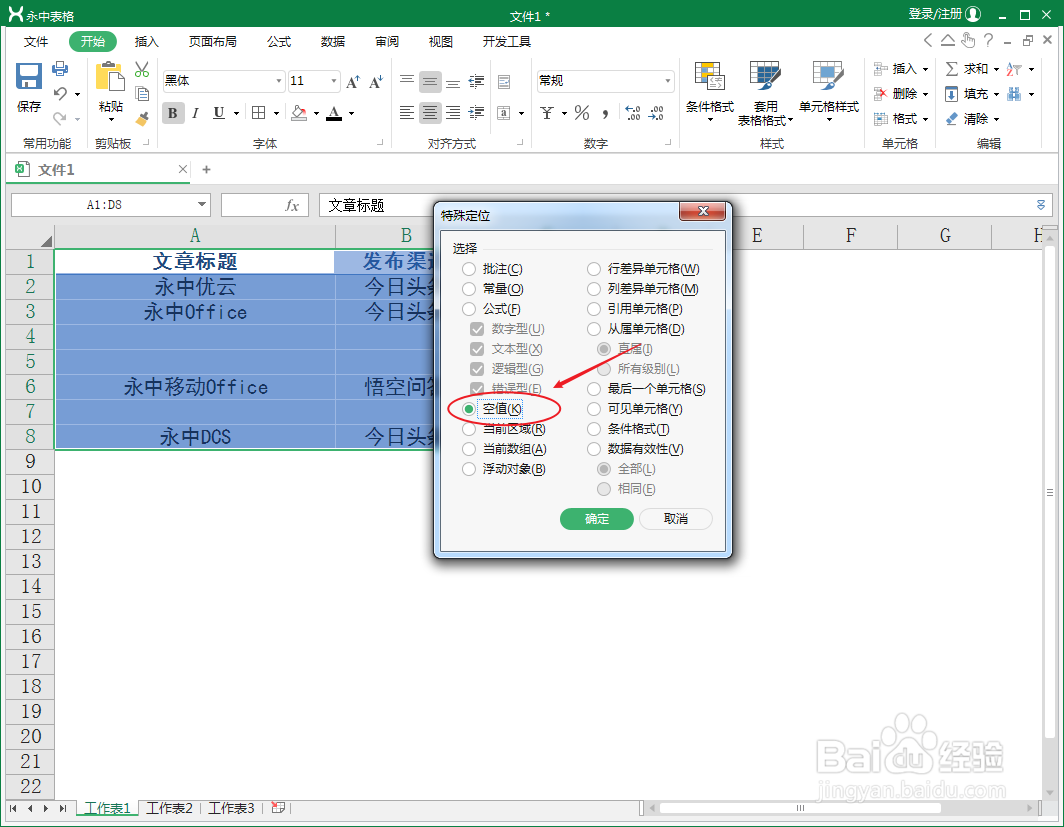1064x827 pixels.
Task: Apply percent style in the 数字 group
Action: point(582,113)
